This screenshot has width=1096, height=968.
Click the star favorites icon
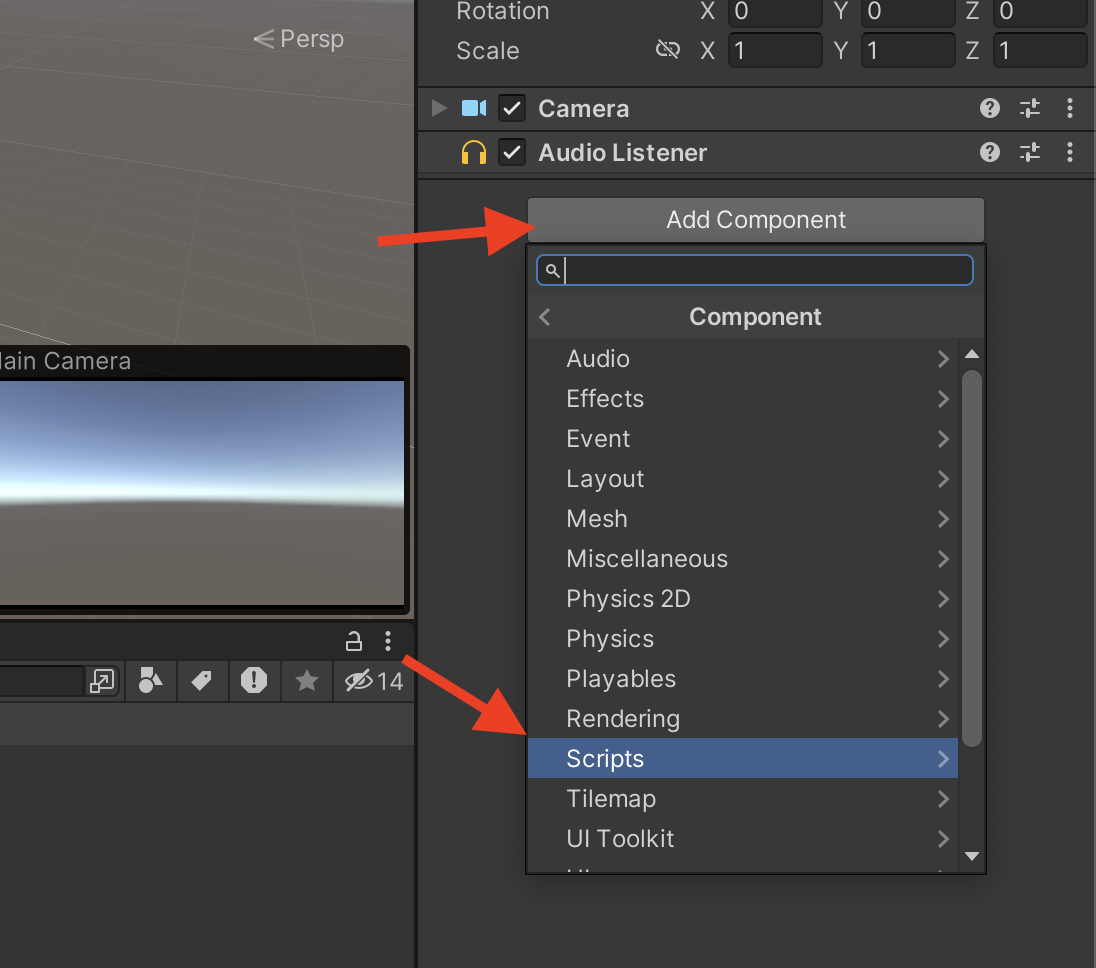pyautogui.click(x=306, y=681)
